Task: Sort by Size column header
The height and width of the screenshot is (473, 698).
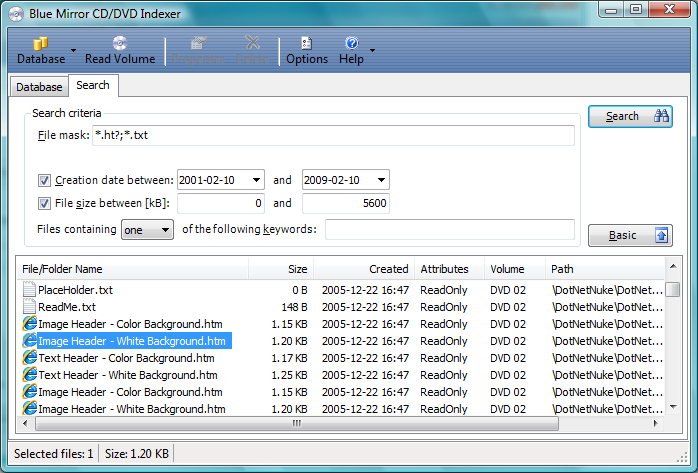Action: pyautogui.click(x=281, y=269)
